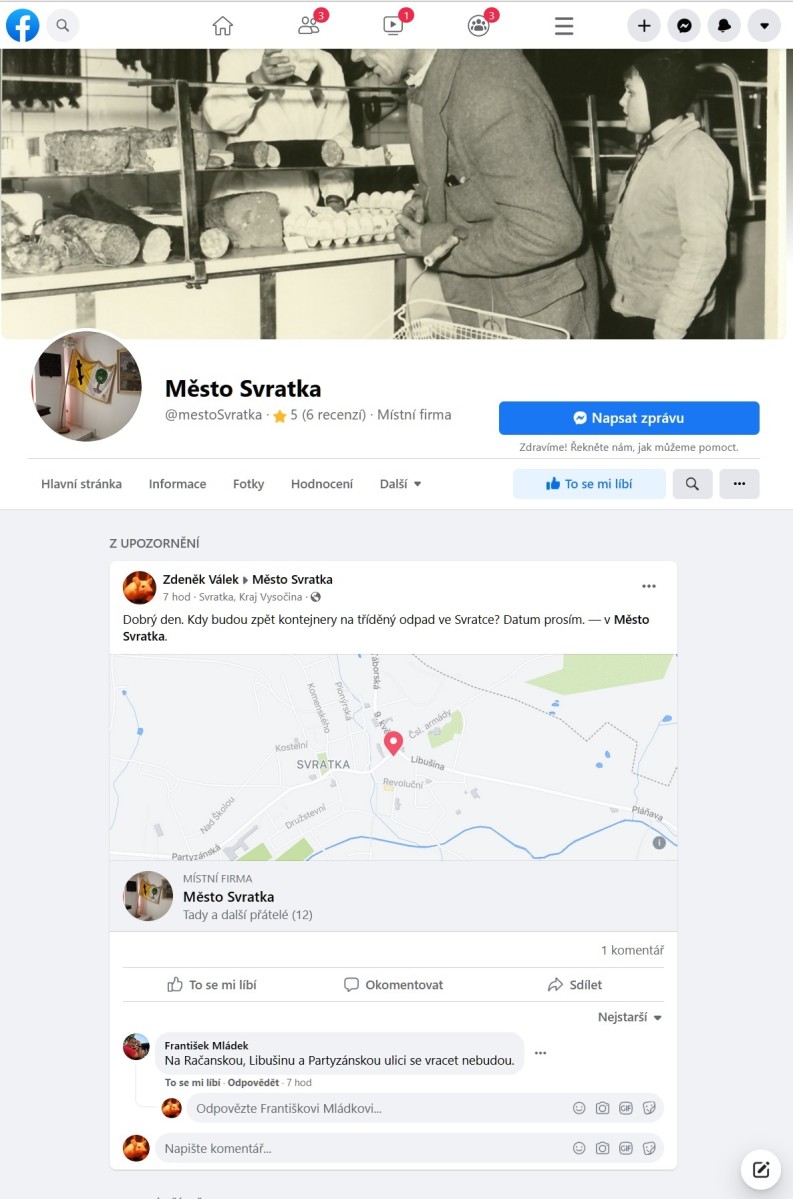Open the Watch video icon
Image resolution: width=793 pixels, height=1199 pixels.
pyautogui.click(x=393, y=25)
